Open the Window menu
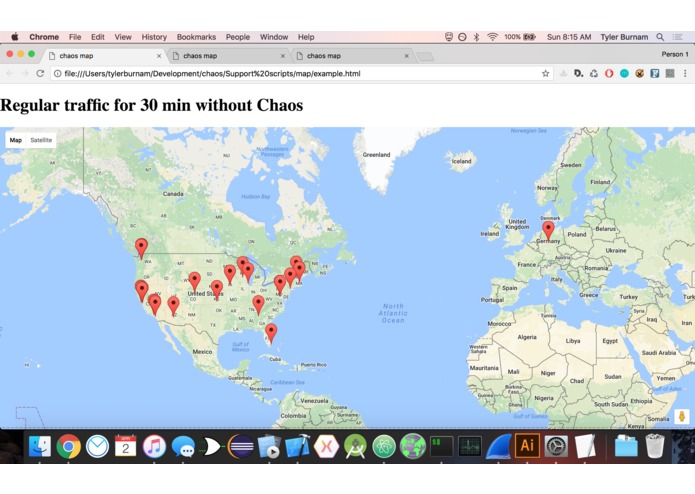Image resolution: width=695 pixels, height=494 pixels. tap(273, 37)
